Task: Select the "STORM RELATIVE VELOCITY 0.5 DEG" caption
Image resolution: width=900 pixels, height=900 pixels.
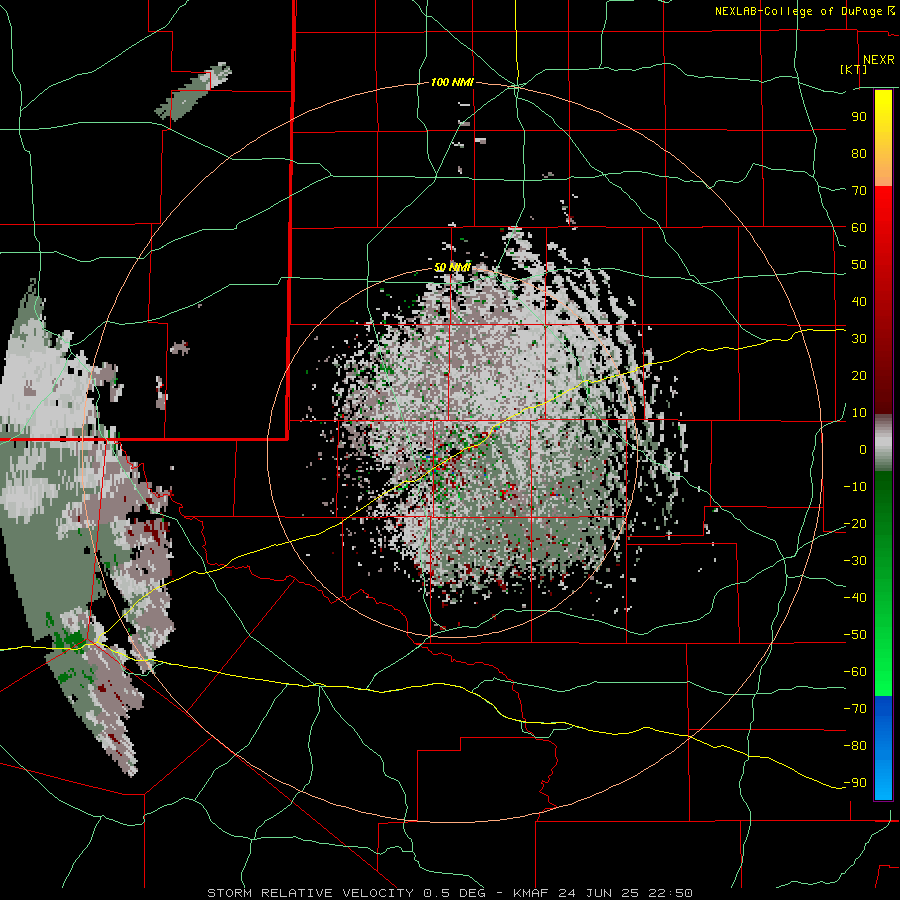Action: (346, 893)
